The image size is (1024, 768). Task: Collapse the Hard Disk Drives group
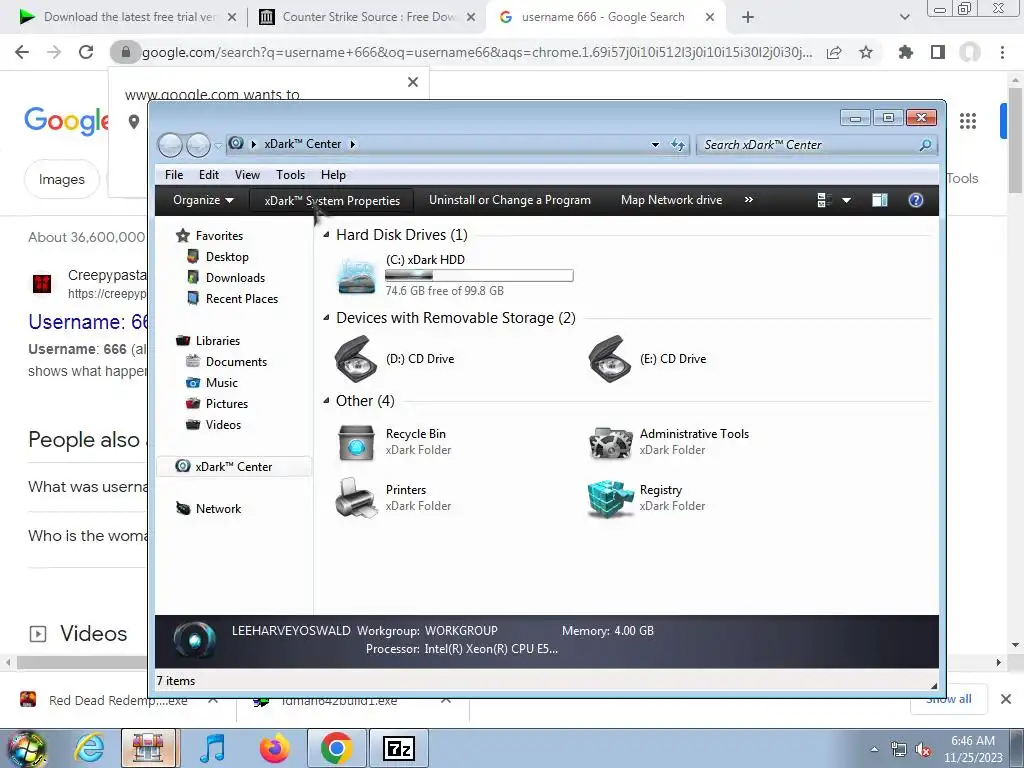pos(326,234)
